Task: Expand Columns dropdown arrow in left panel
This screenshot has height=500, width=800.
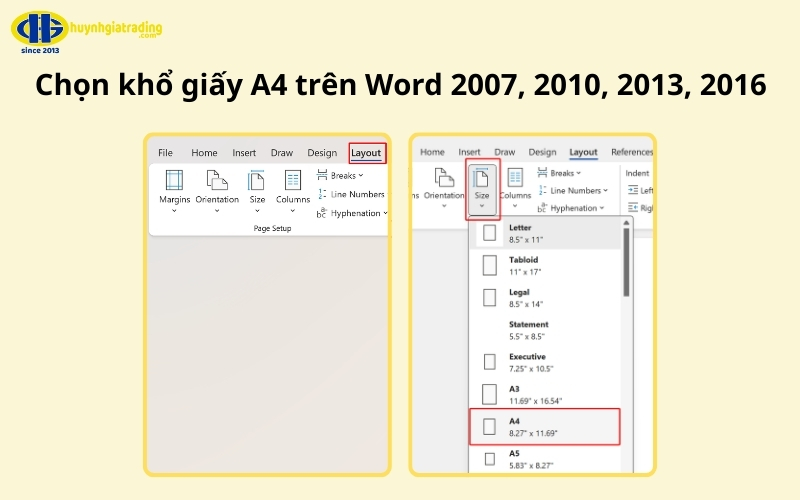Action: pos(293,210)
